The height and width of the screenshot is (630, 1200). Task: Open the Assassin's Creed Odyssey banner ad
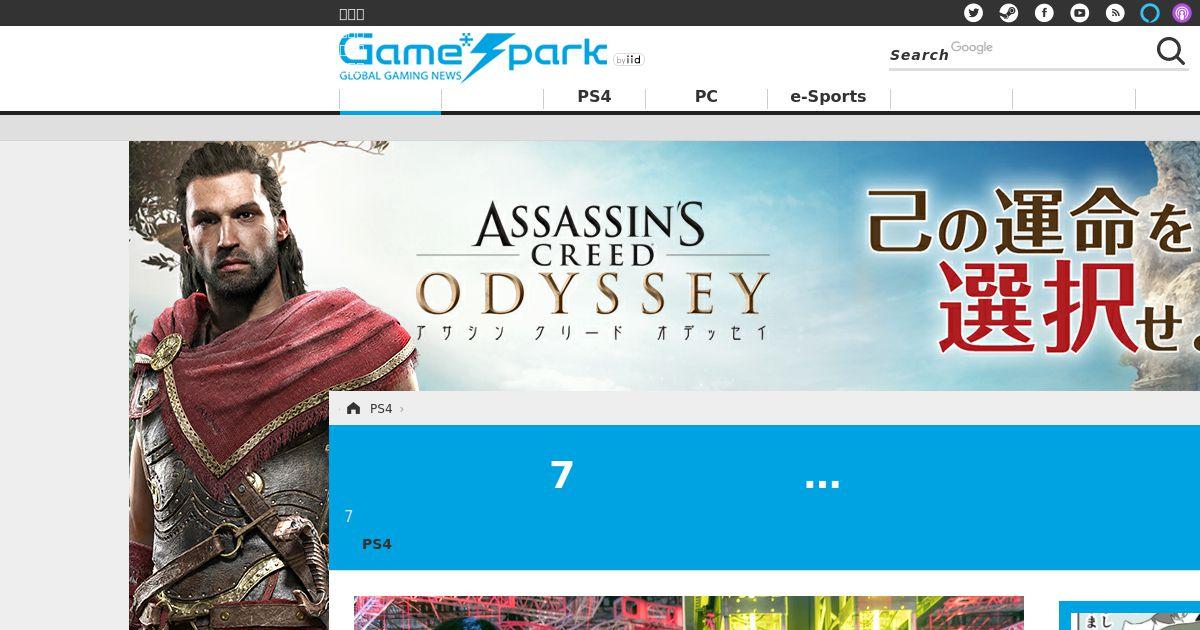pyautogui.click(x=664, y=266)
